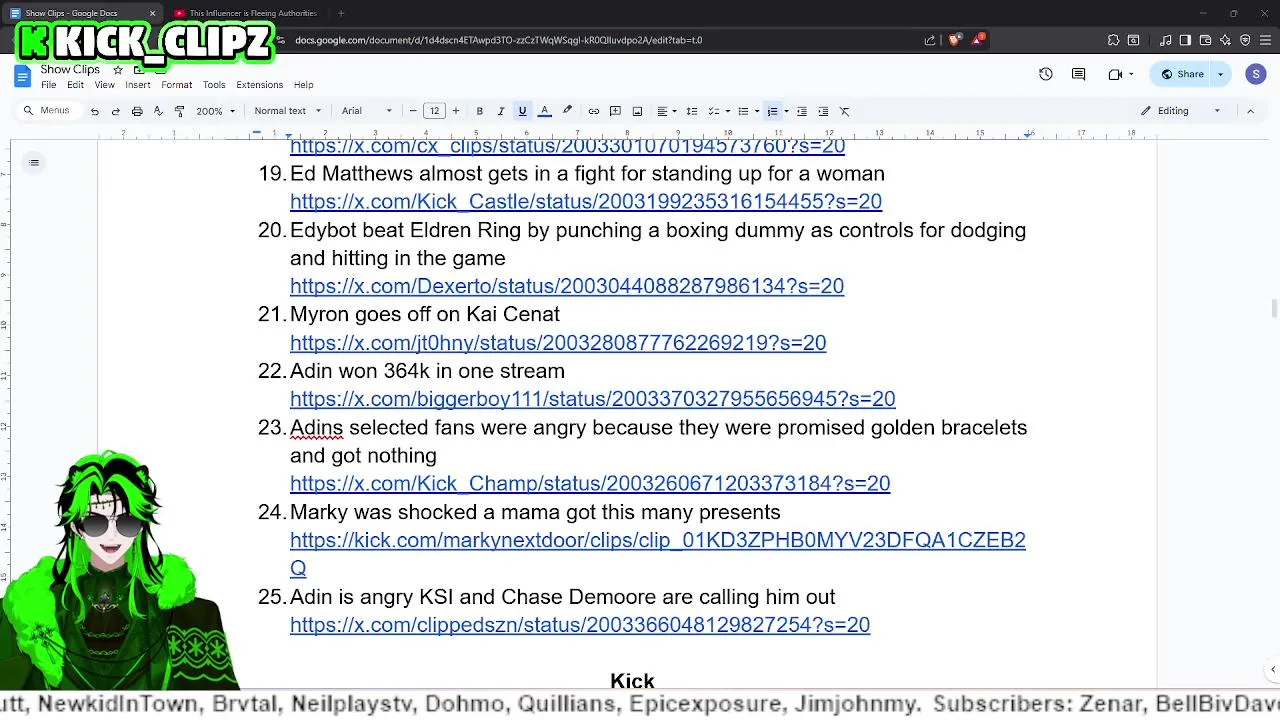Insert image from the toolbar
The height and width of the screenshot is (720, 1280).
pos(637,111)
